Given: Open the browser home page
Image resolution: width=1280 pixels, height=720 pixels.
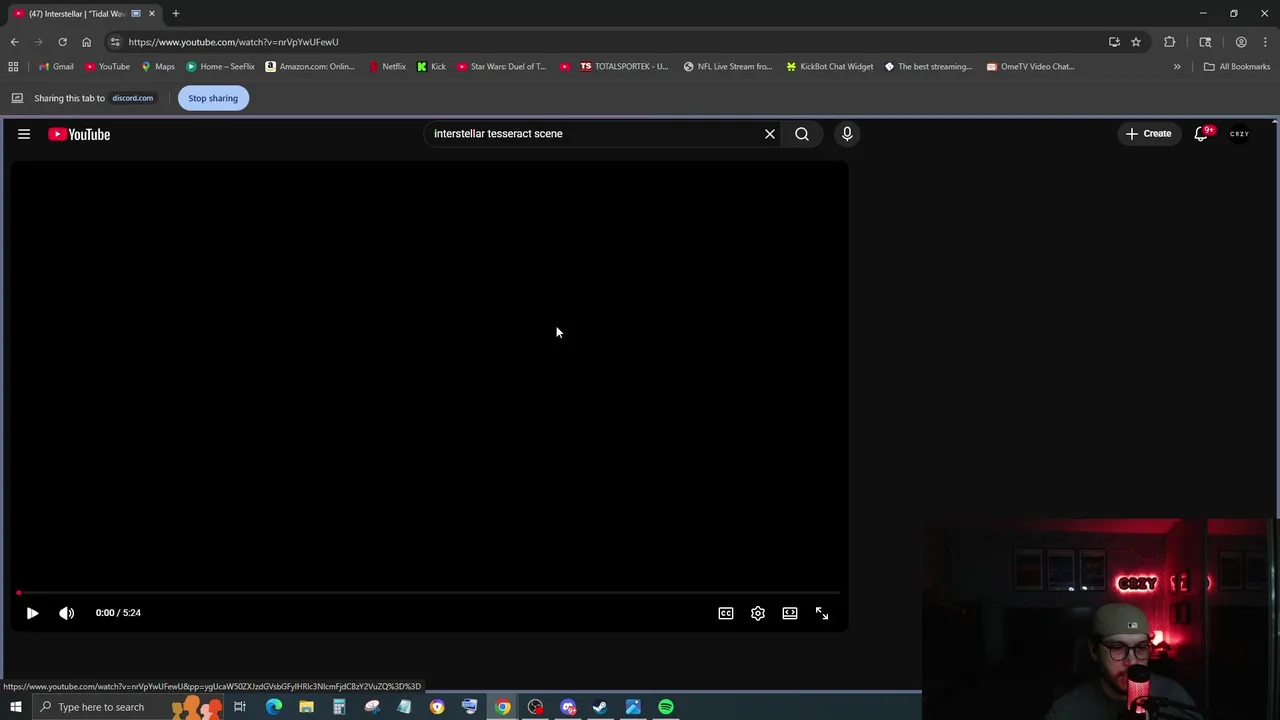Looking at the screenshot, I should (86, 42).
